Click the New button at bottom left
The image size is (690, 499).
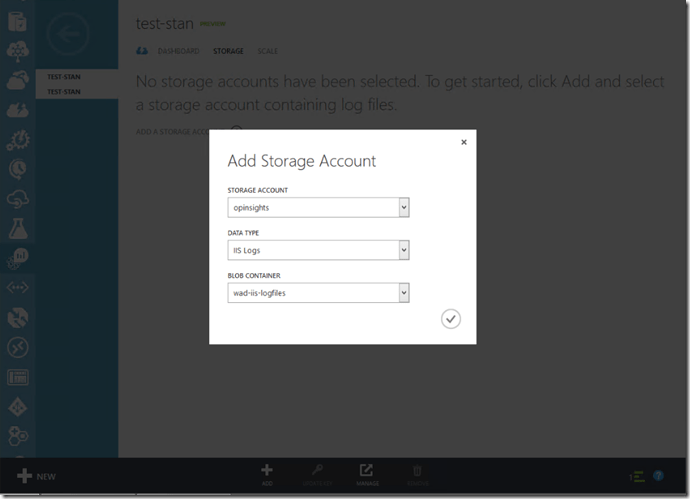pyautogui.click(x=37, y=477)
